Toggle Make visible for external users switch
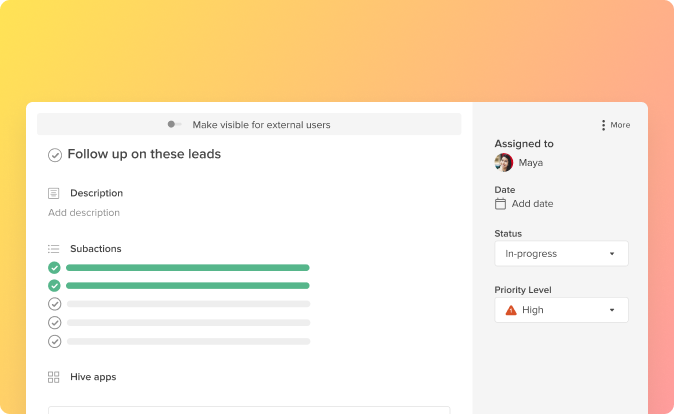This screenshot has width=674, height=414. (x=174, y=125)
